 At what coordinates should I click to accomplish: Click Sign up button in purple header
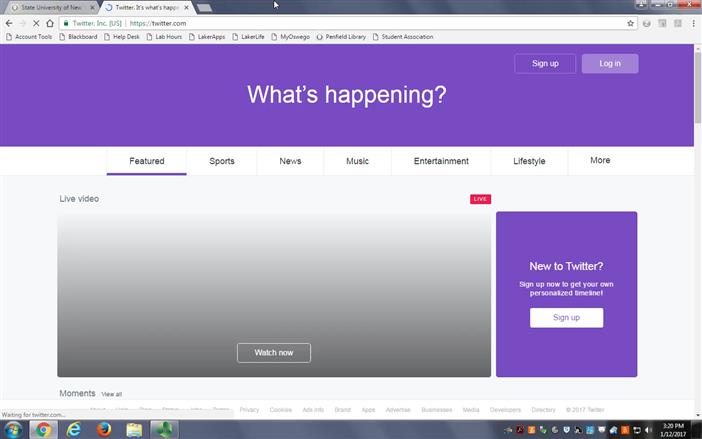pos(545,64)
